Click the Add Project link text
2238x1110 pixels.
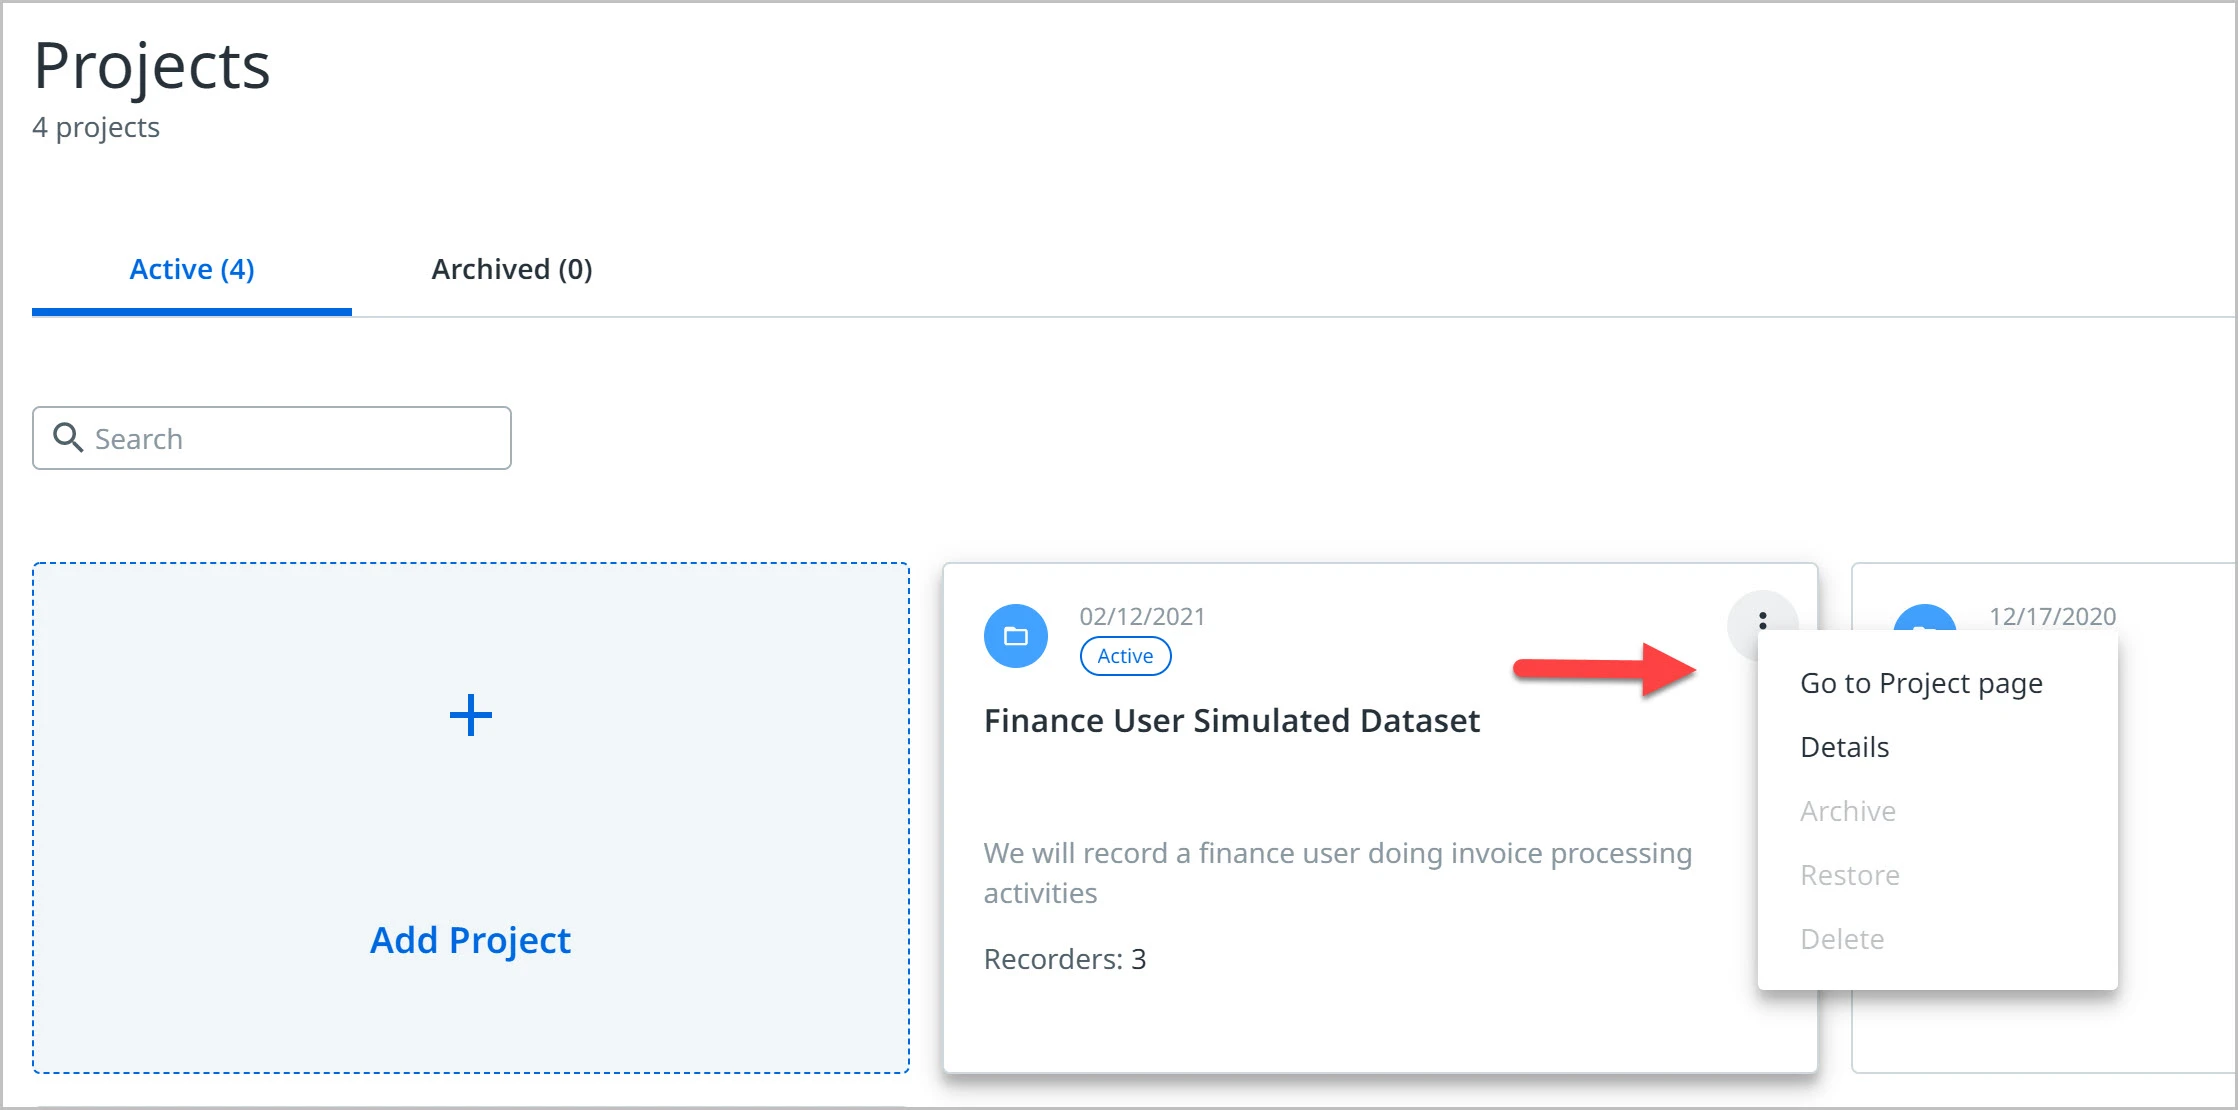click(470, 940)
